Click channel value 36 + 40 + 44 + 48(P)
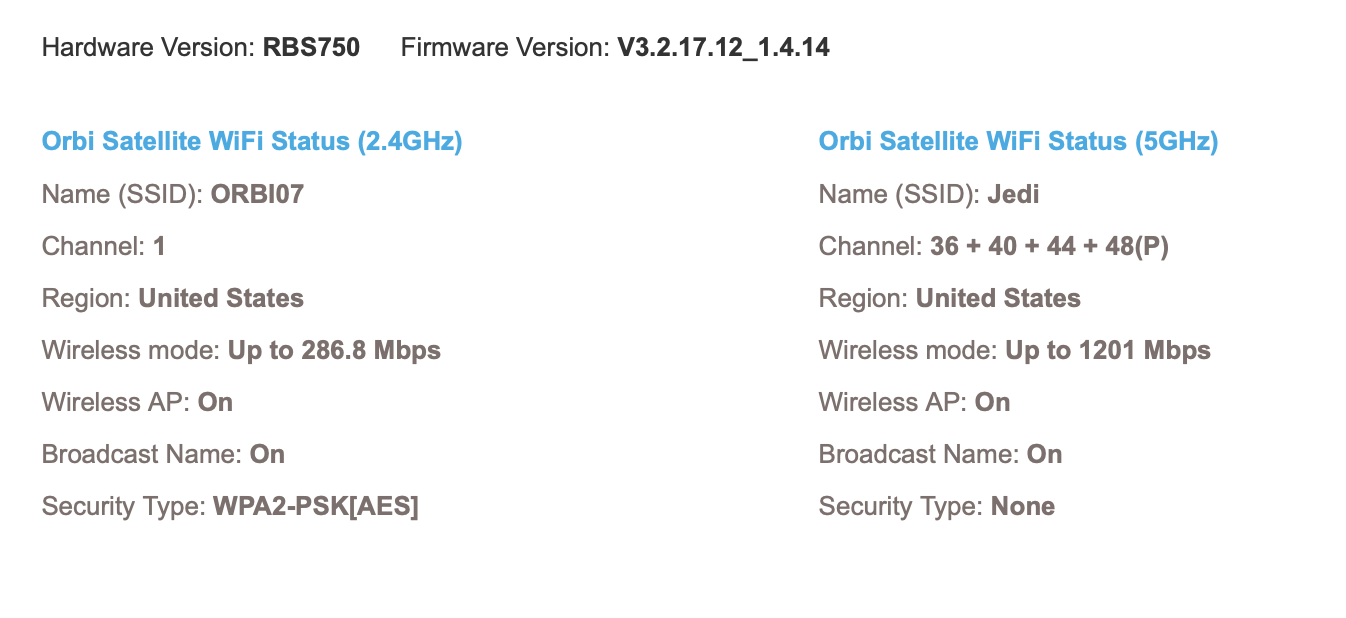This screenshot has height=618, width=1346. tap(1049, 246)
